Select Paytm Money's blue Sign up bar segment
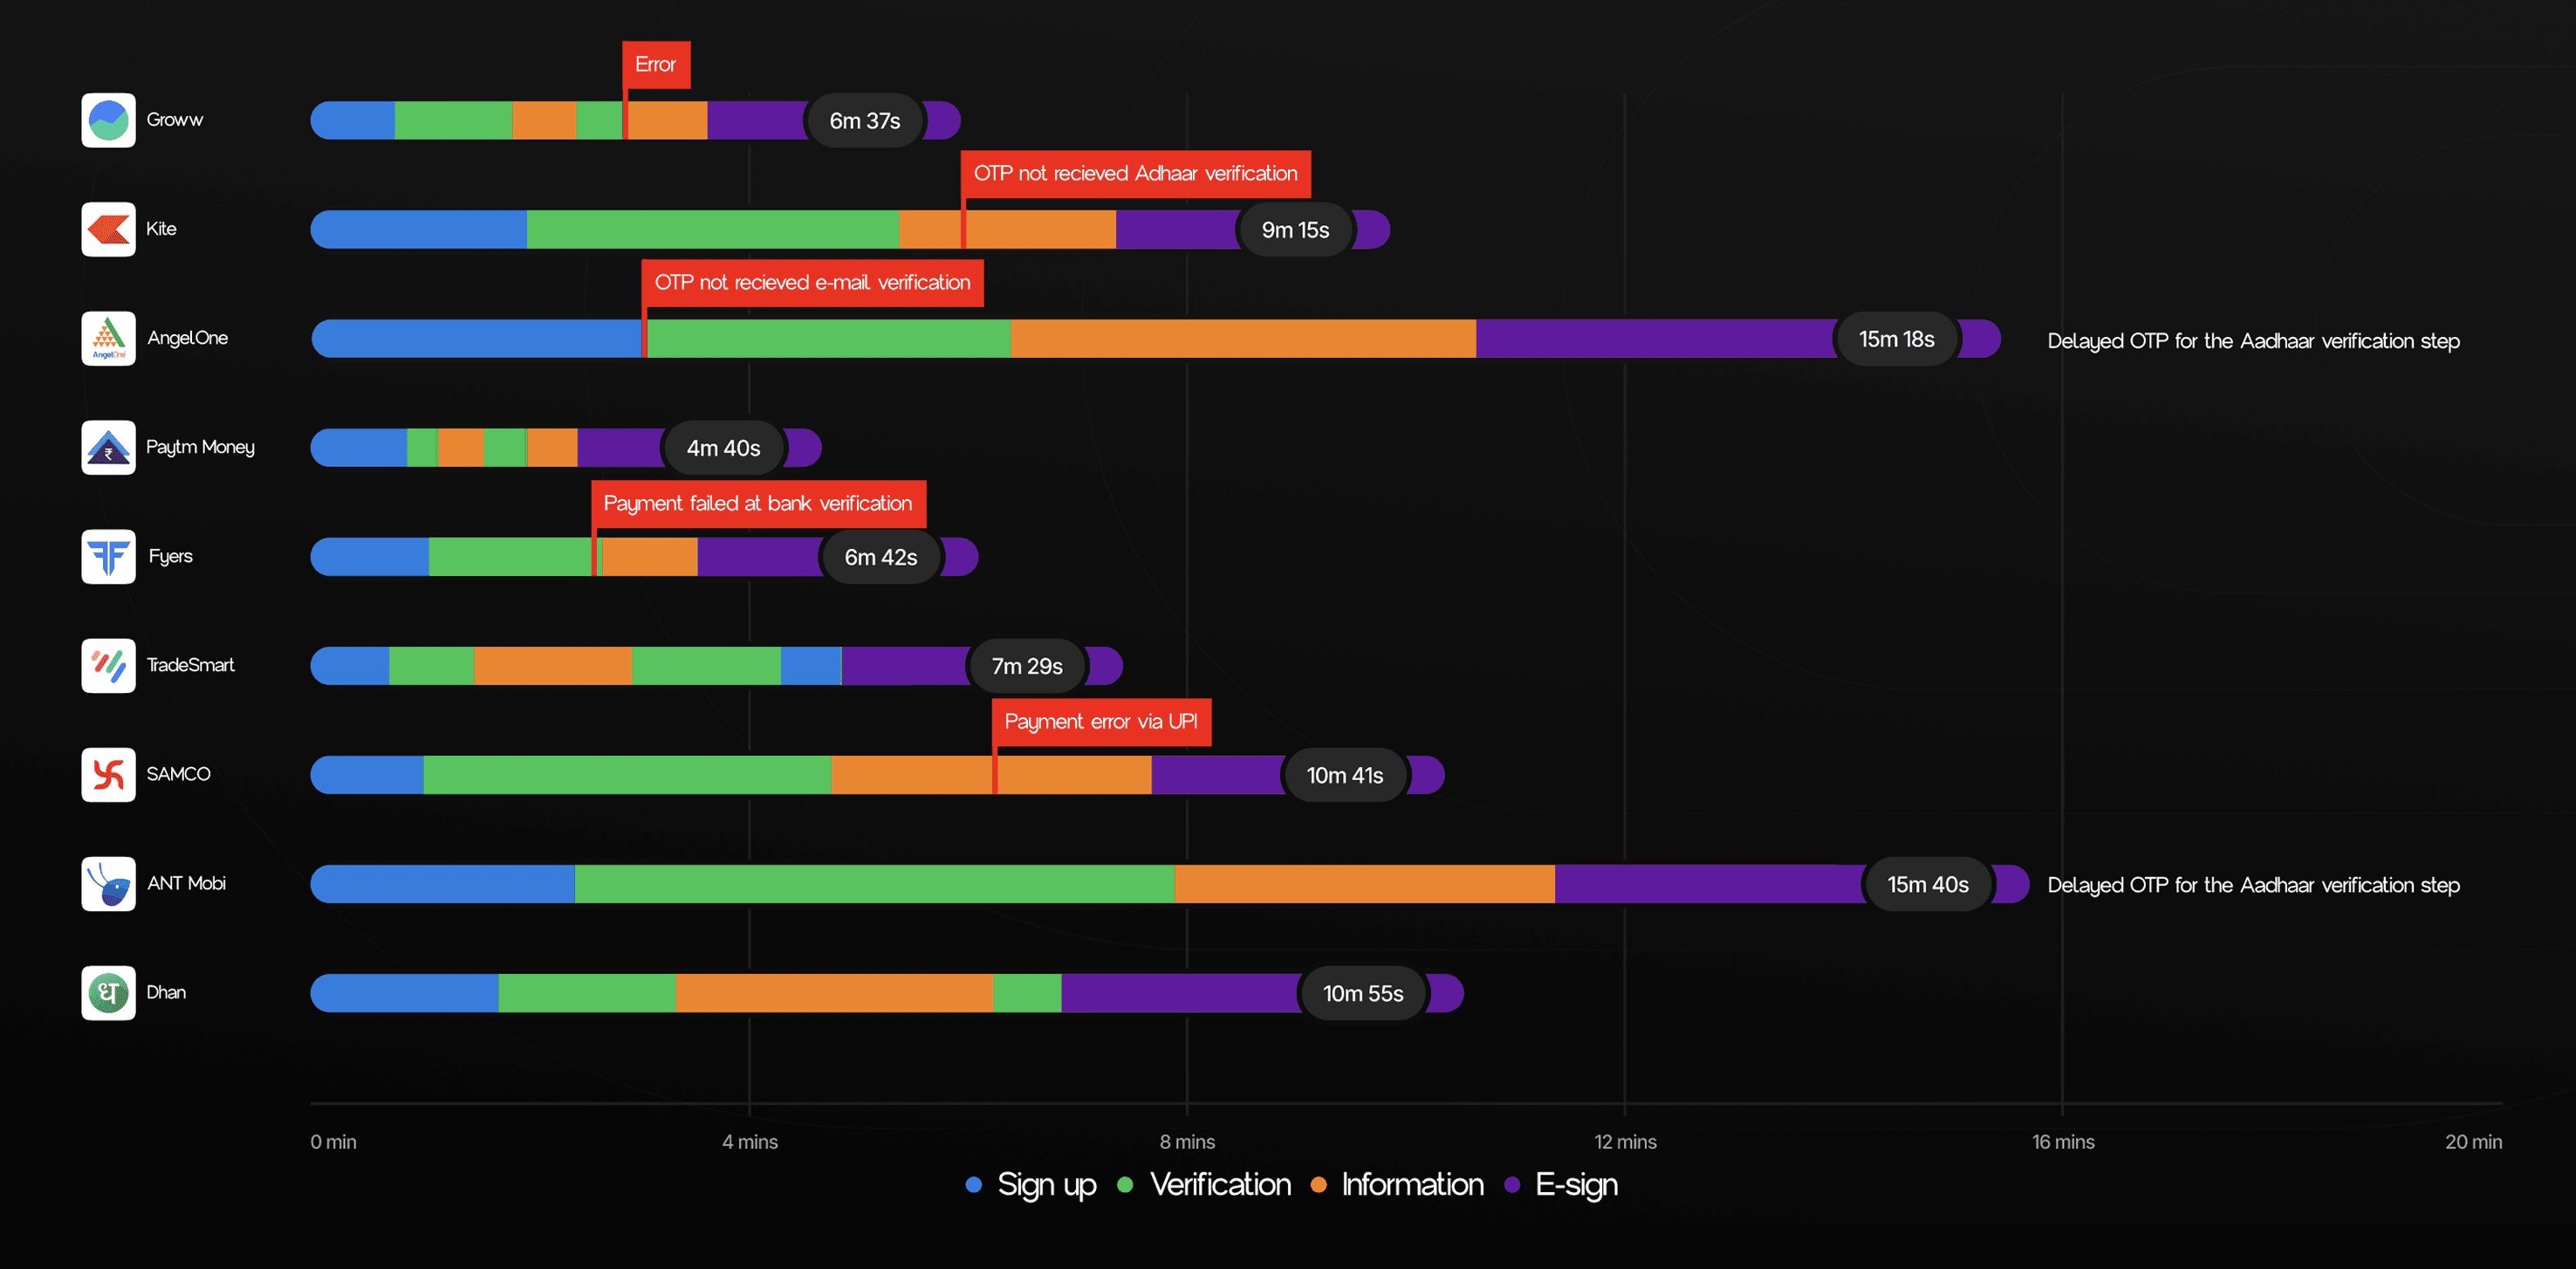 (359, 447)
